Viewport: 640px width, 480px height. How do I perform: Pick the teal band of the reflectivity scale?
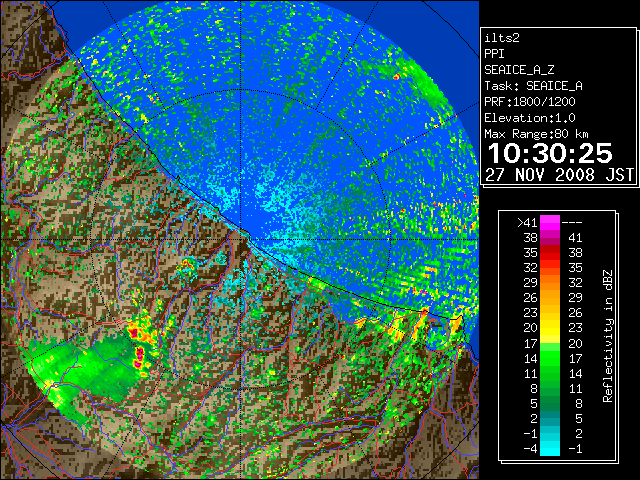point(550,419)
